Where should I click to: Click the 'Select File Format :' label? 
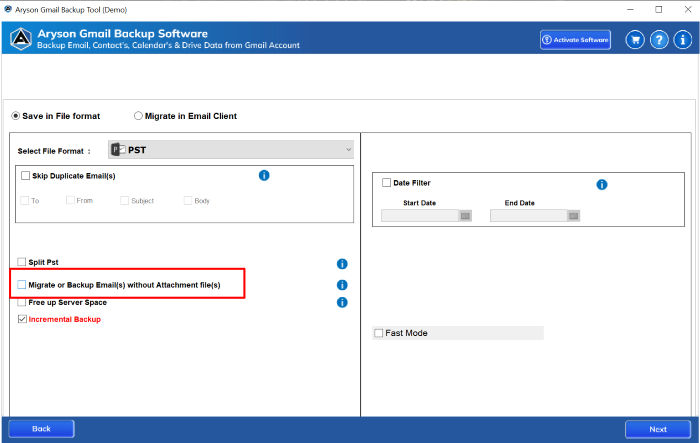pos(54,151)
